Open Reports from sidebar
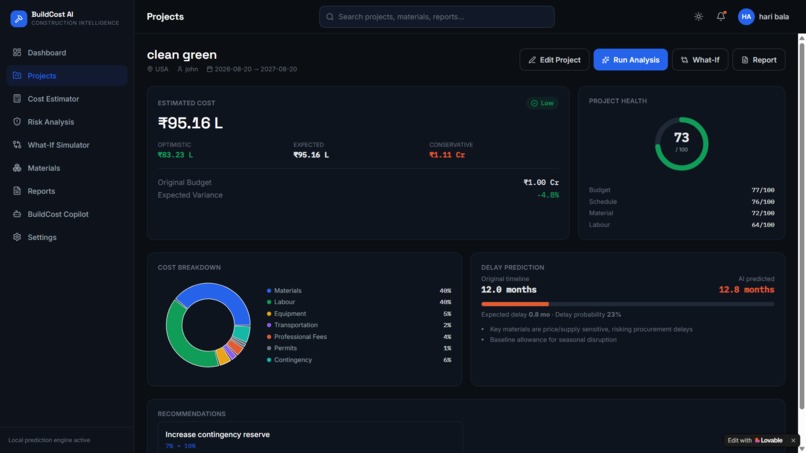The height and width of the screenshot is (453, 806). tap(67, 191)
